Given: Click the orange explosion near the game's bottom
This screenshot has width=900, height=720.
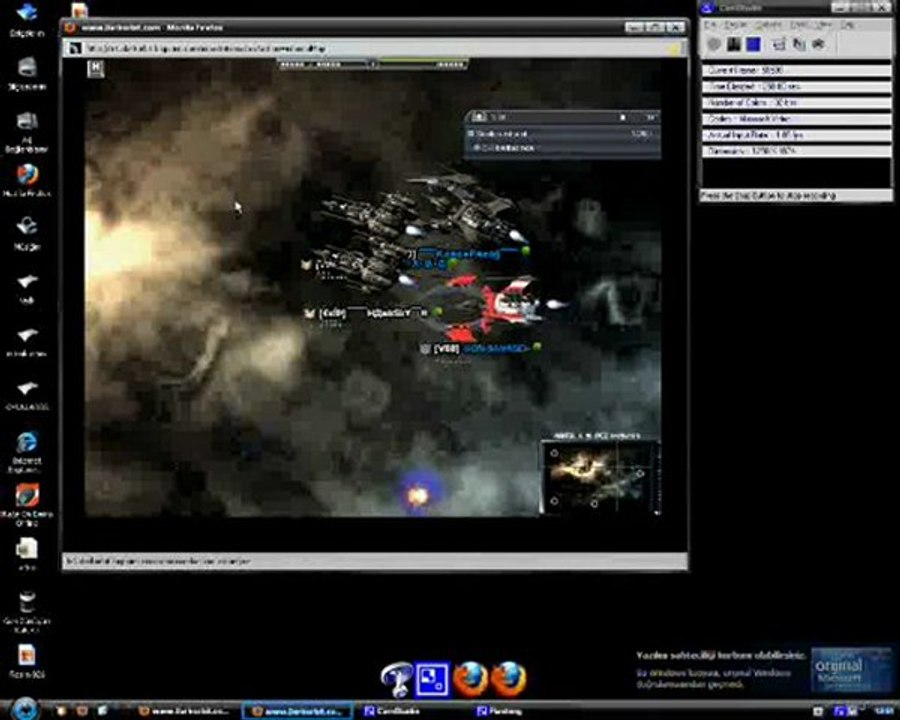Looking at the screenshot, I should point(418,496).
